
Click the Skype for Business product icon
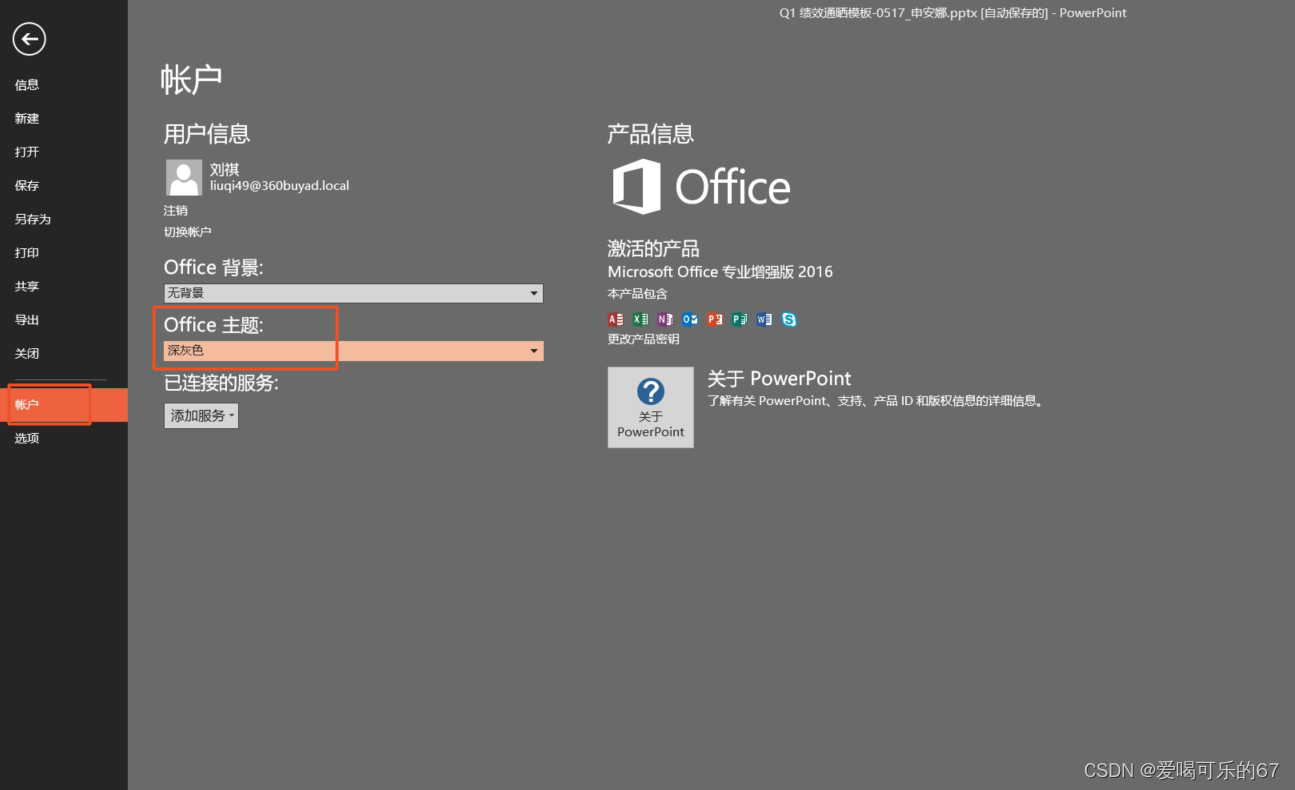click(789, 320)
